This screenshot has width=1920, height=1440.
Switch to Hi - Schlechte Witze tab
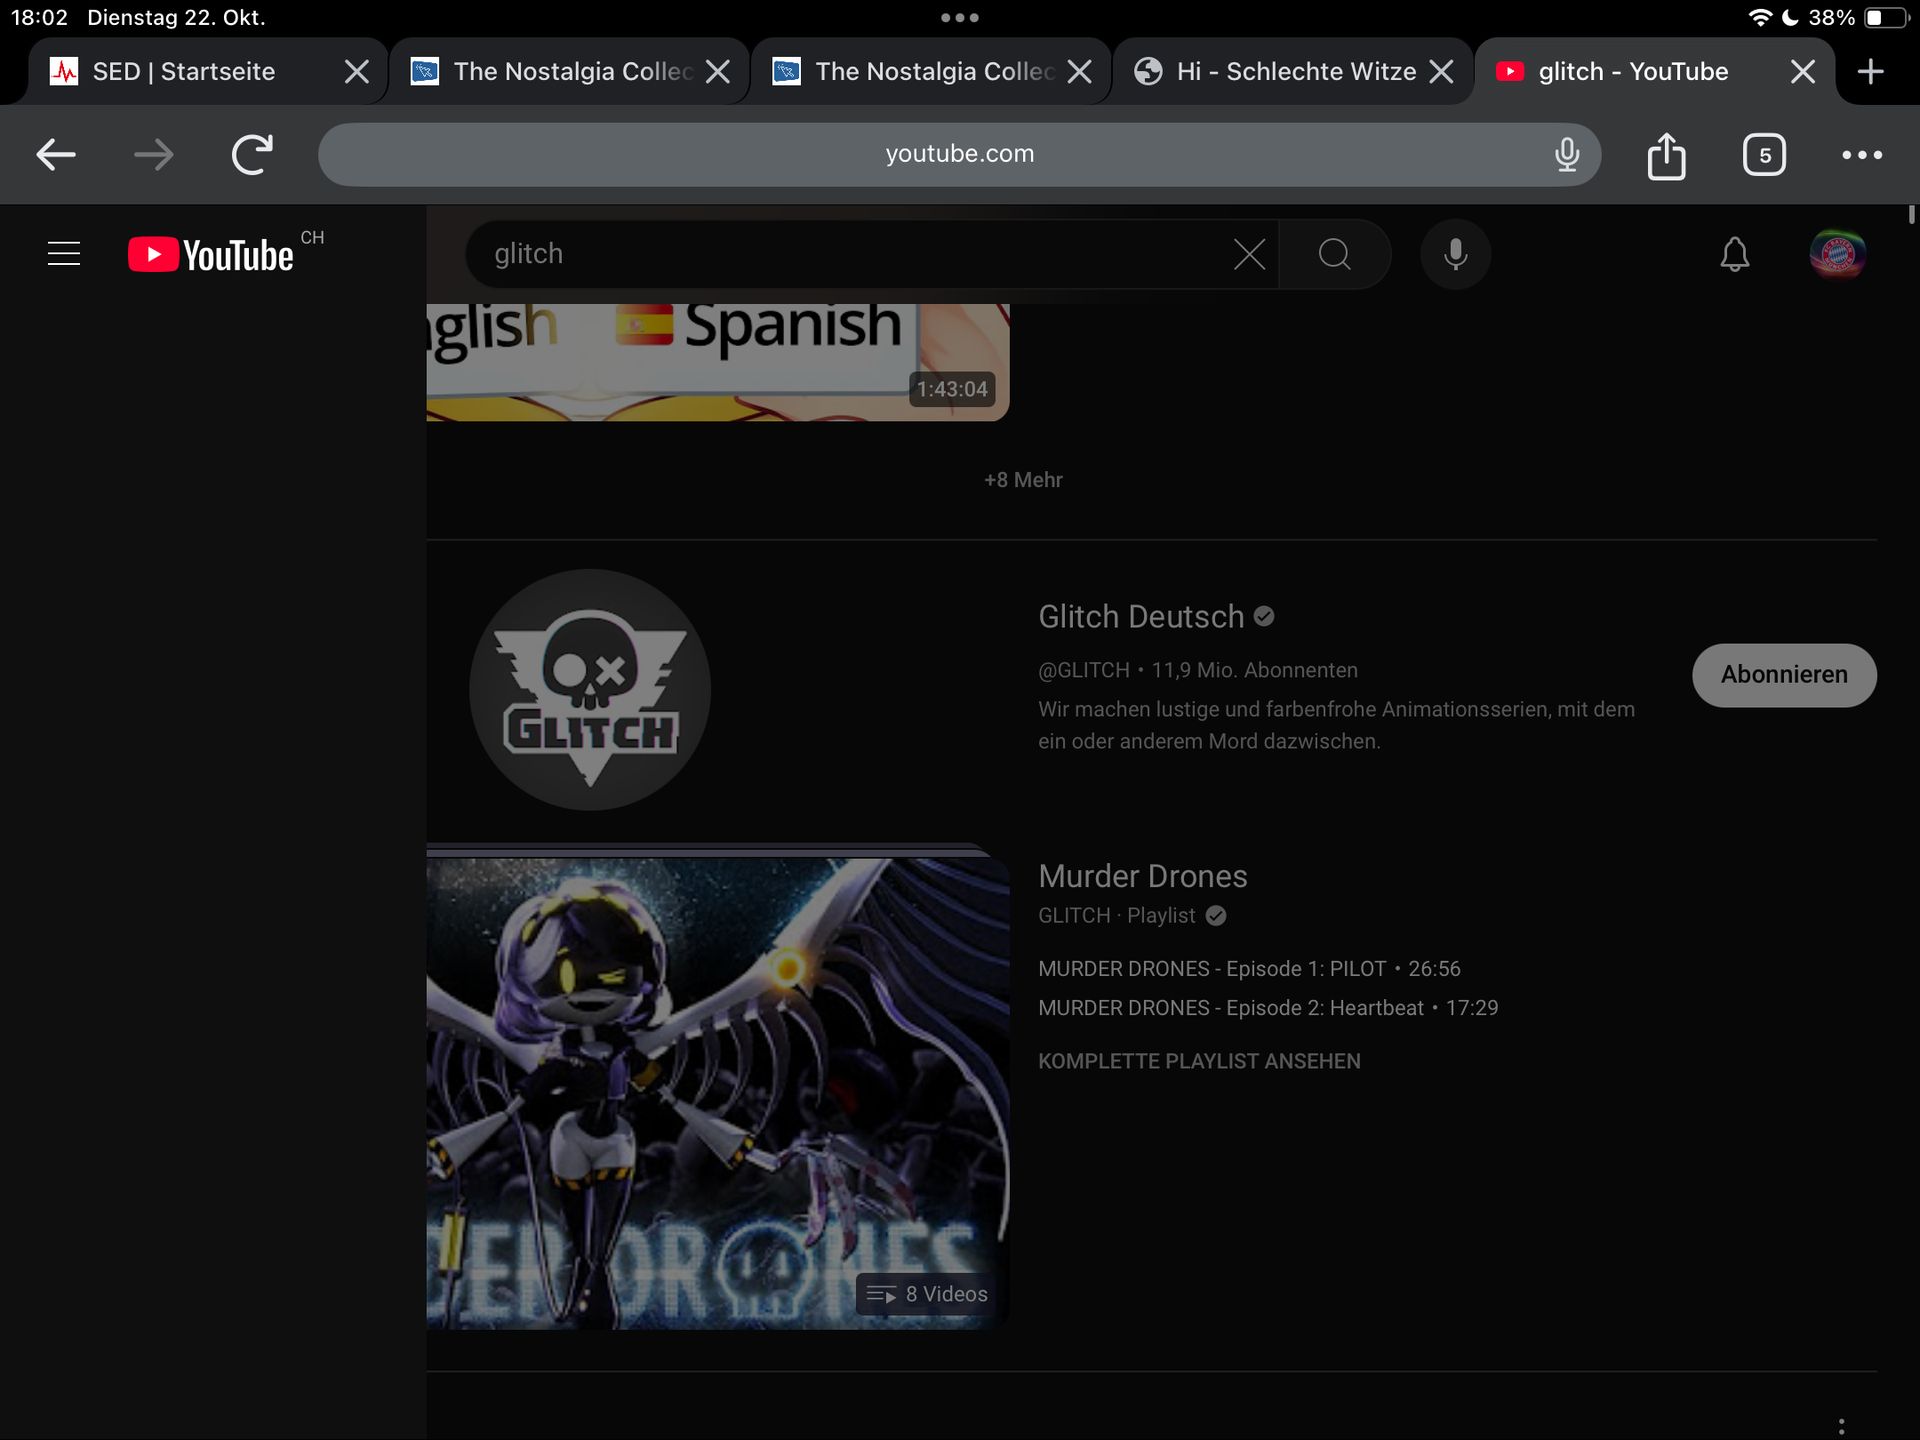click(1295, 72)
